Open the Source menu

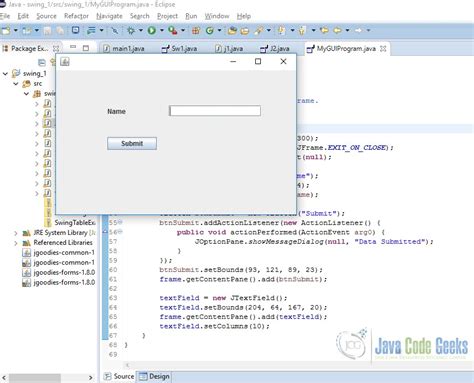pos(46,16)
